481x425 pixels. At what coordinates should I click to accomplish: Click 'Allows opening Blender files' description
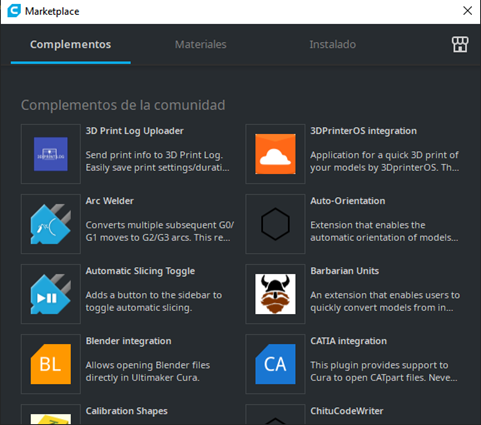pyautogui.click(x=148, y=371)
